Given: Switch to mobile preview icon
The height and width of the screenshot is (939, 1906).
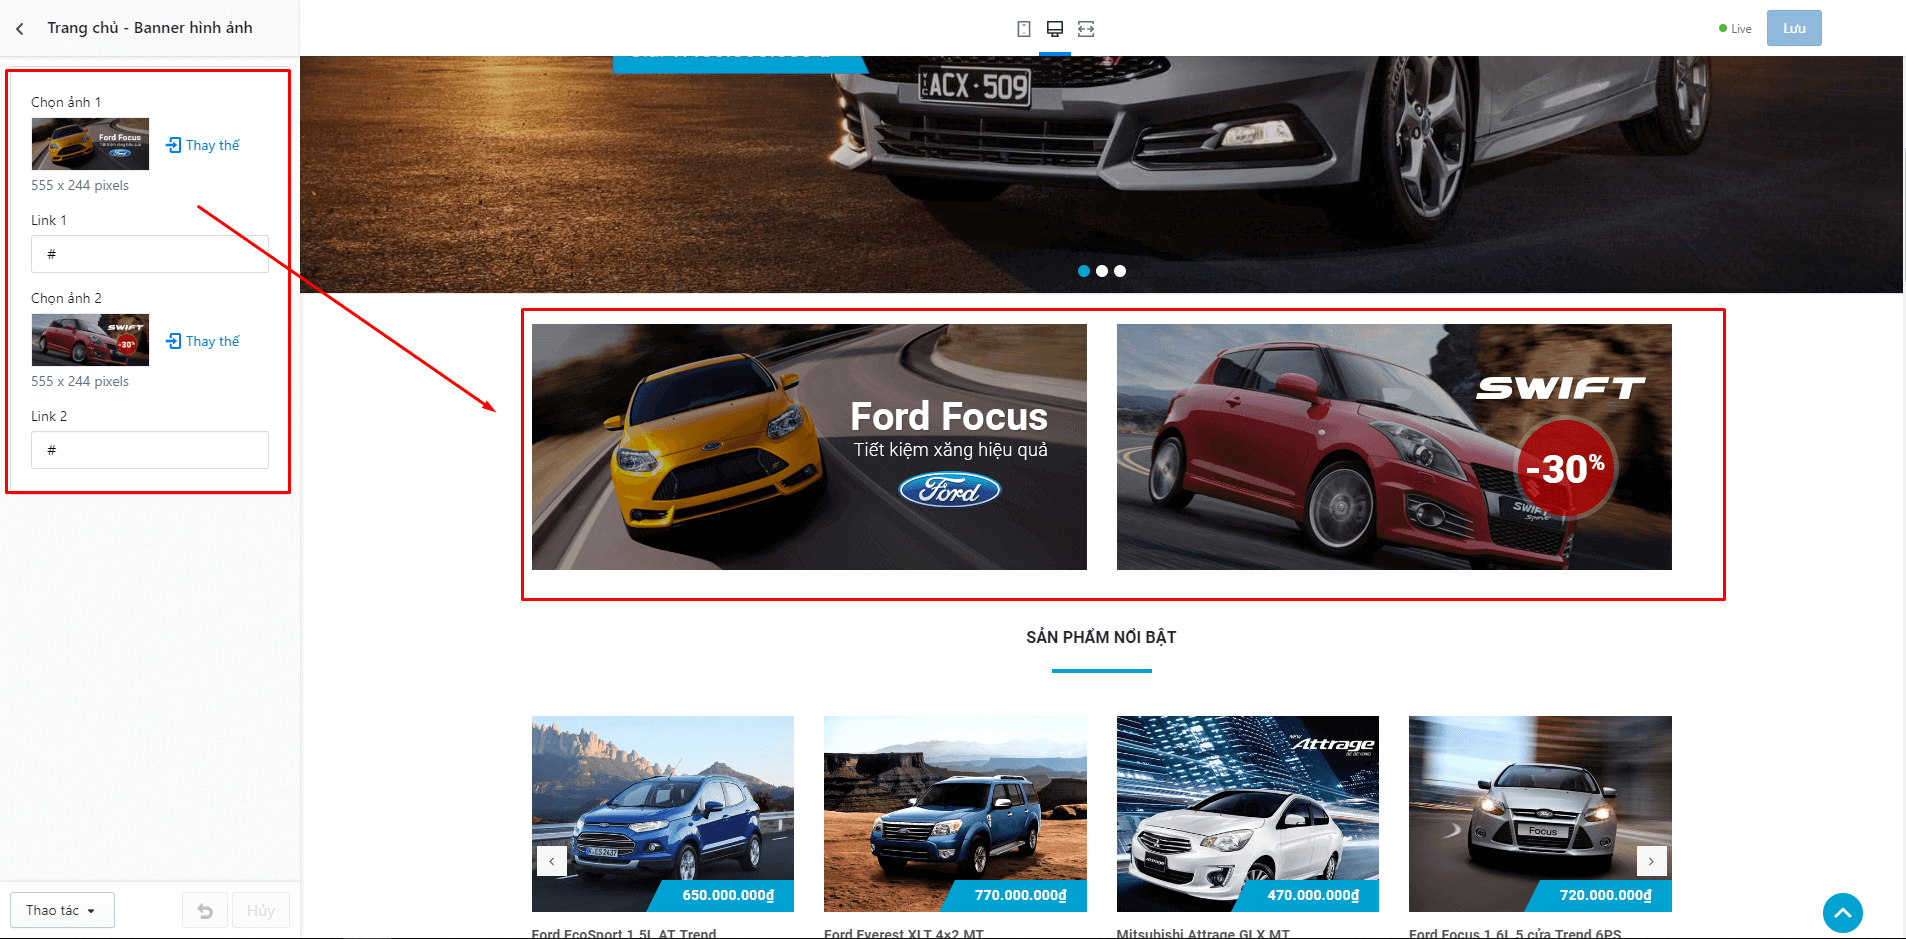Looking at the screenshot, I should (1024, 29).
